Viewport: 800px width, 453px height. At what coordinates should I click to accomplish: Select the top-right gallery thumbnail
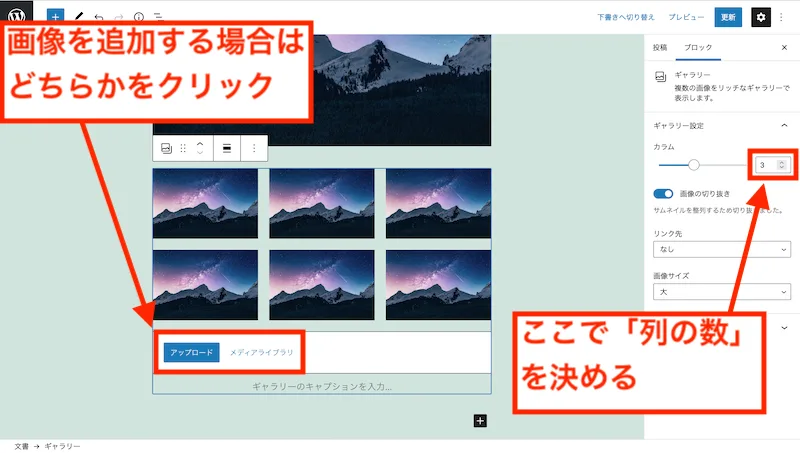point(438,204)
